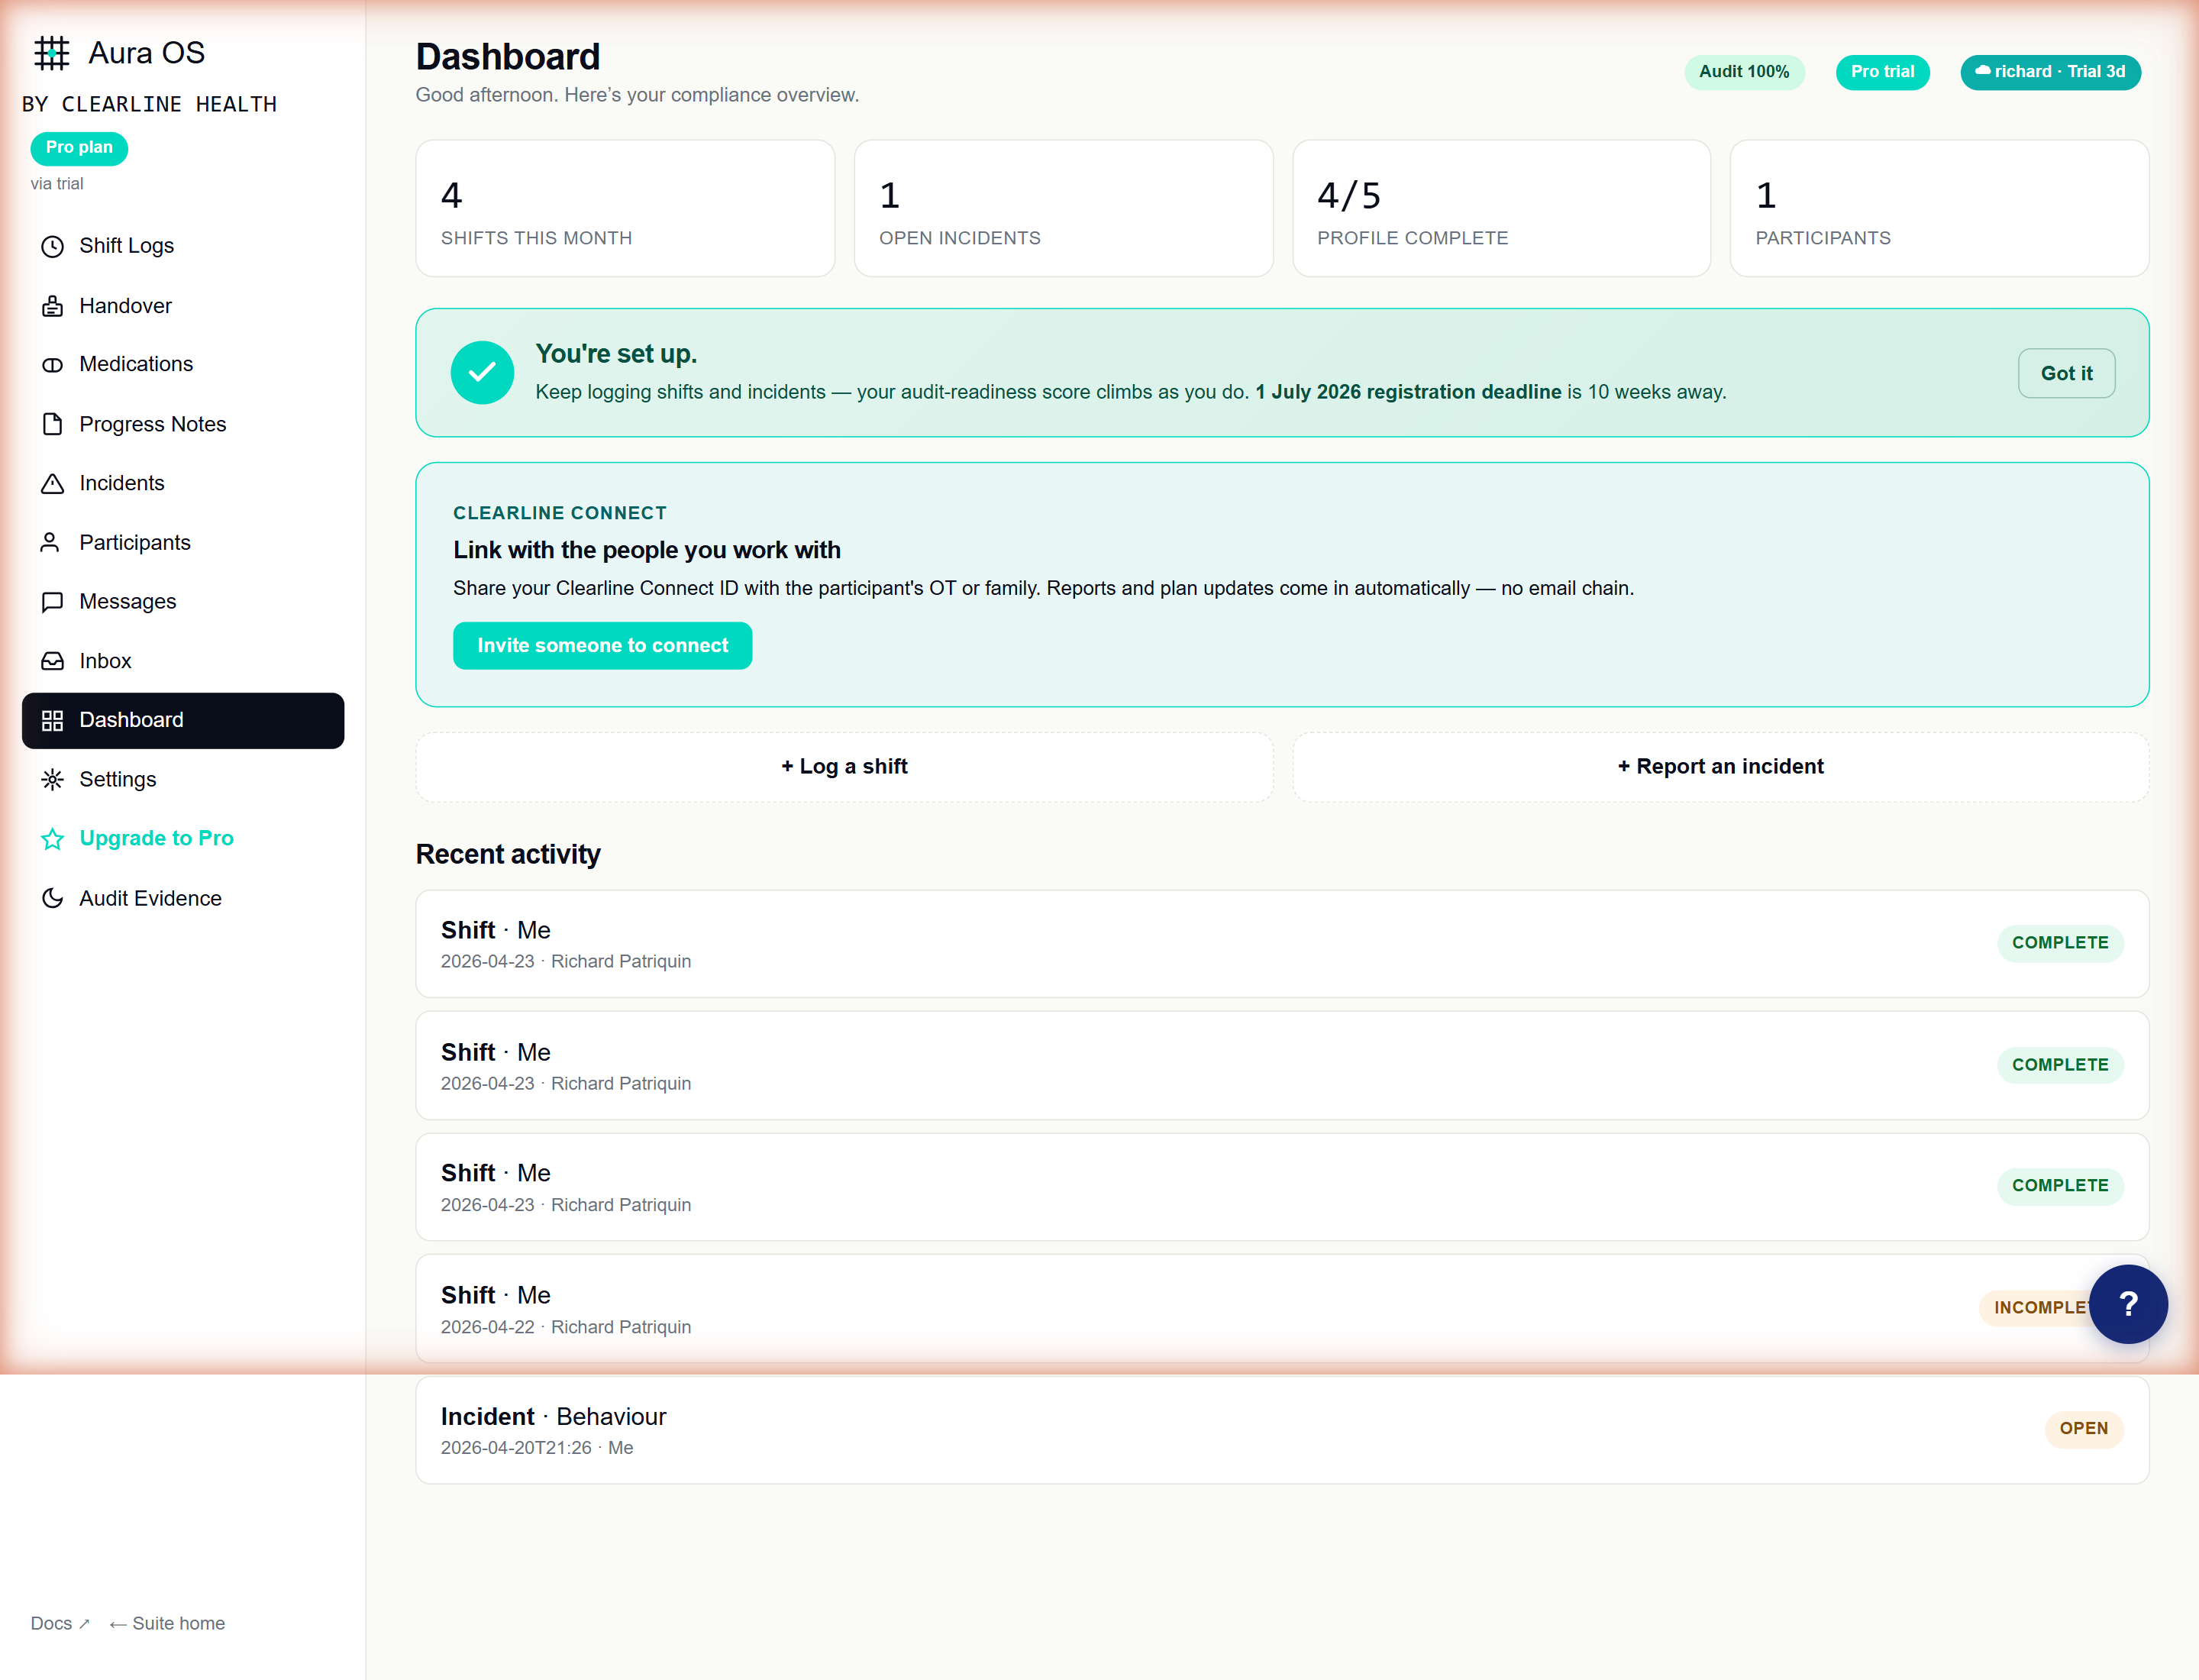Click the Progress Notes document icon
2199x1680 pixels.
coord(52,423)
